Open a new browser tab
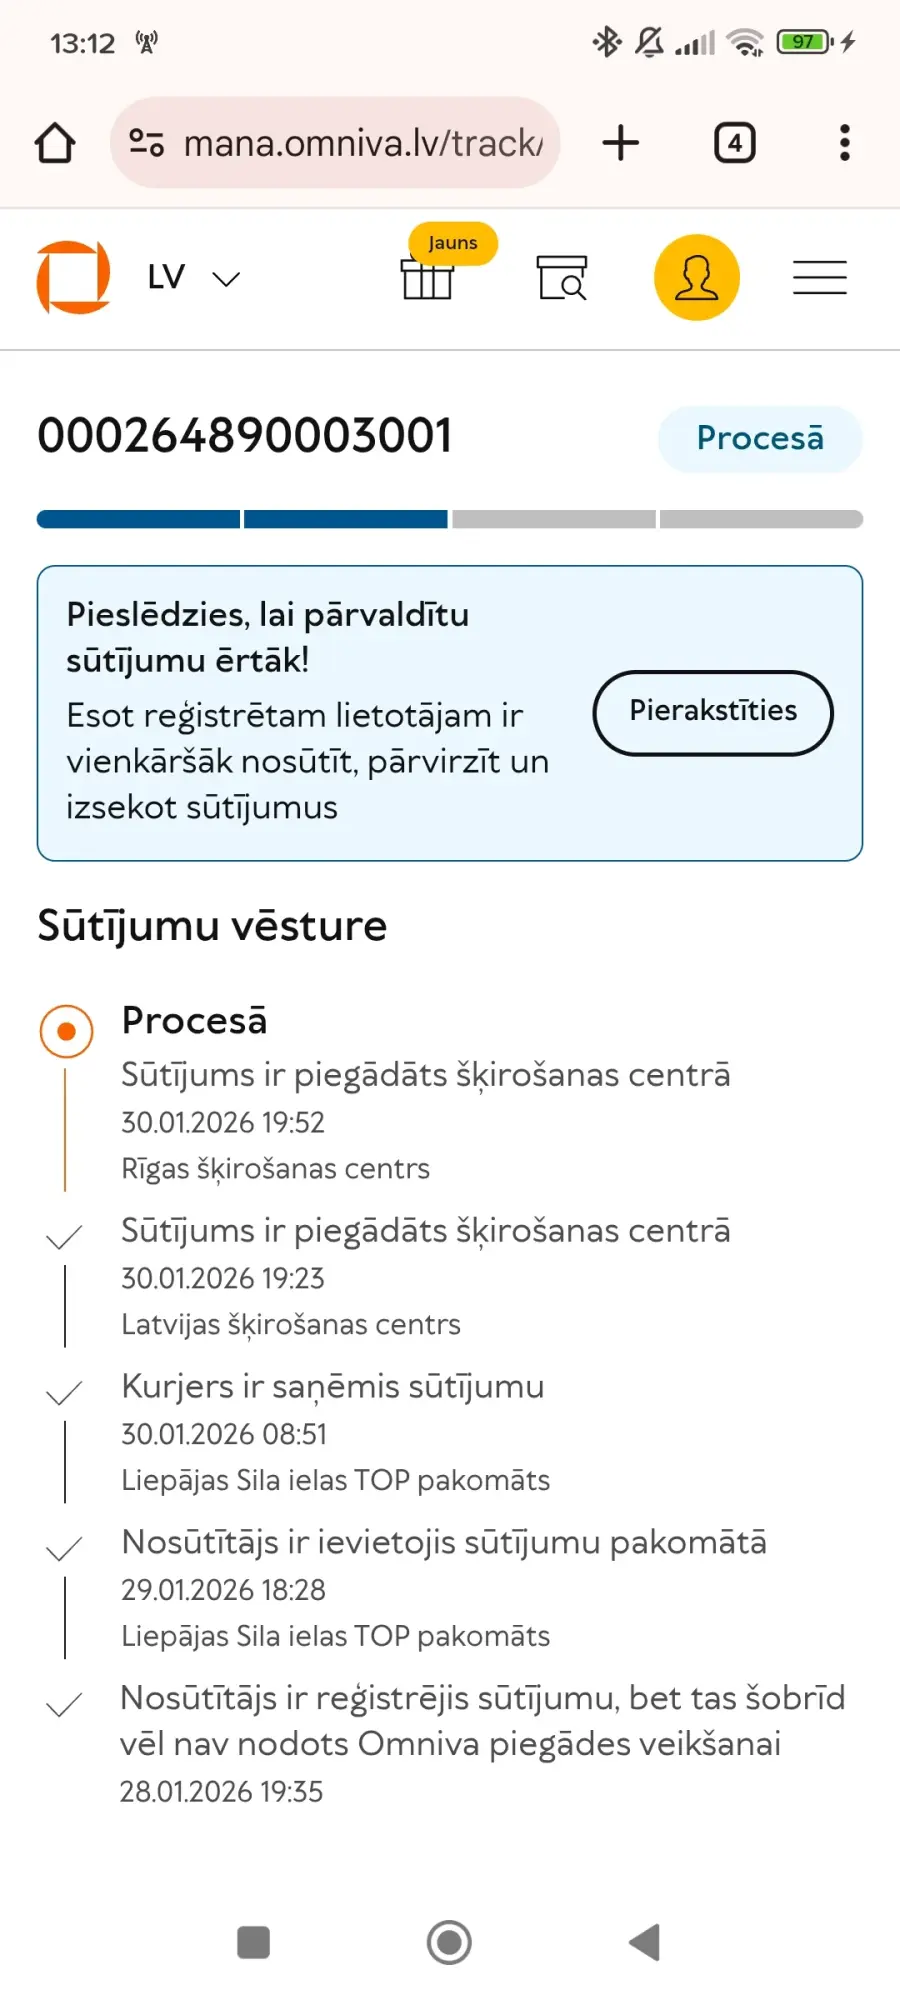This screenshot has width=900, height=2000. 620,143
